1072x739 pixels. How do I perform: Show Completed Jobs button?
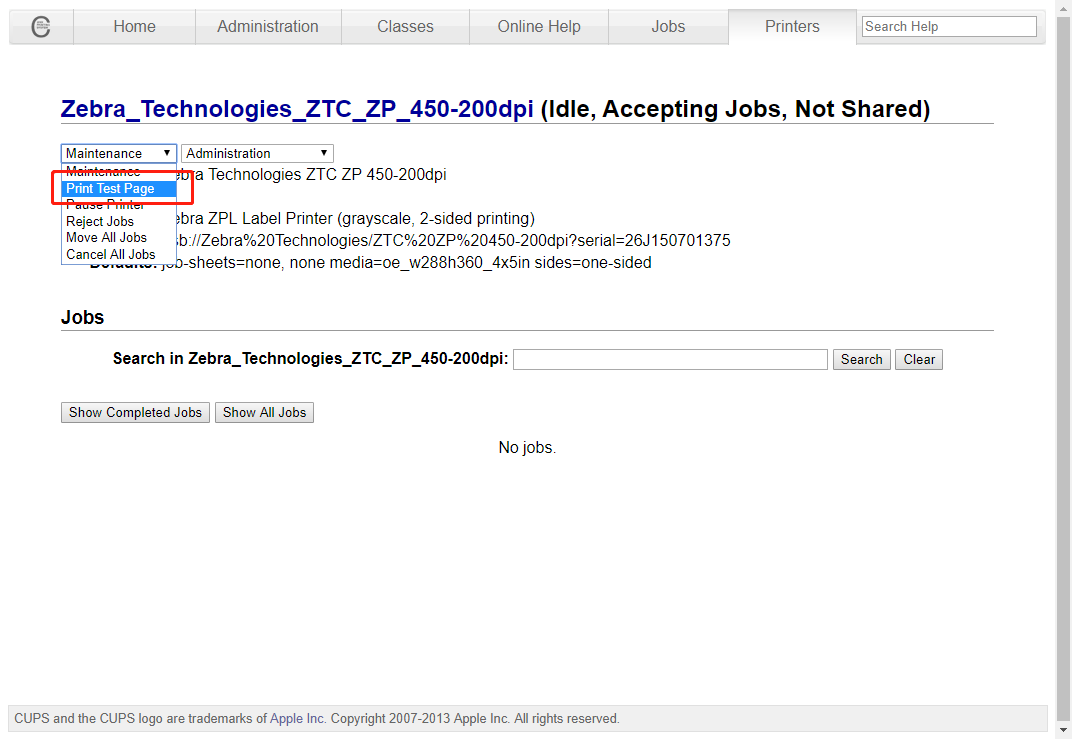tap(135, 412)
